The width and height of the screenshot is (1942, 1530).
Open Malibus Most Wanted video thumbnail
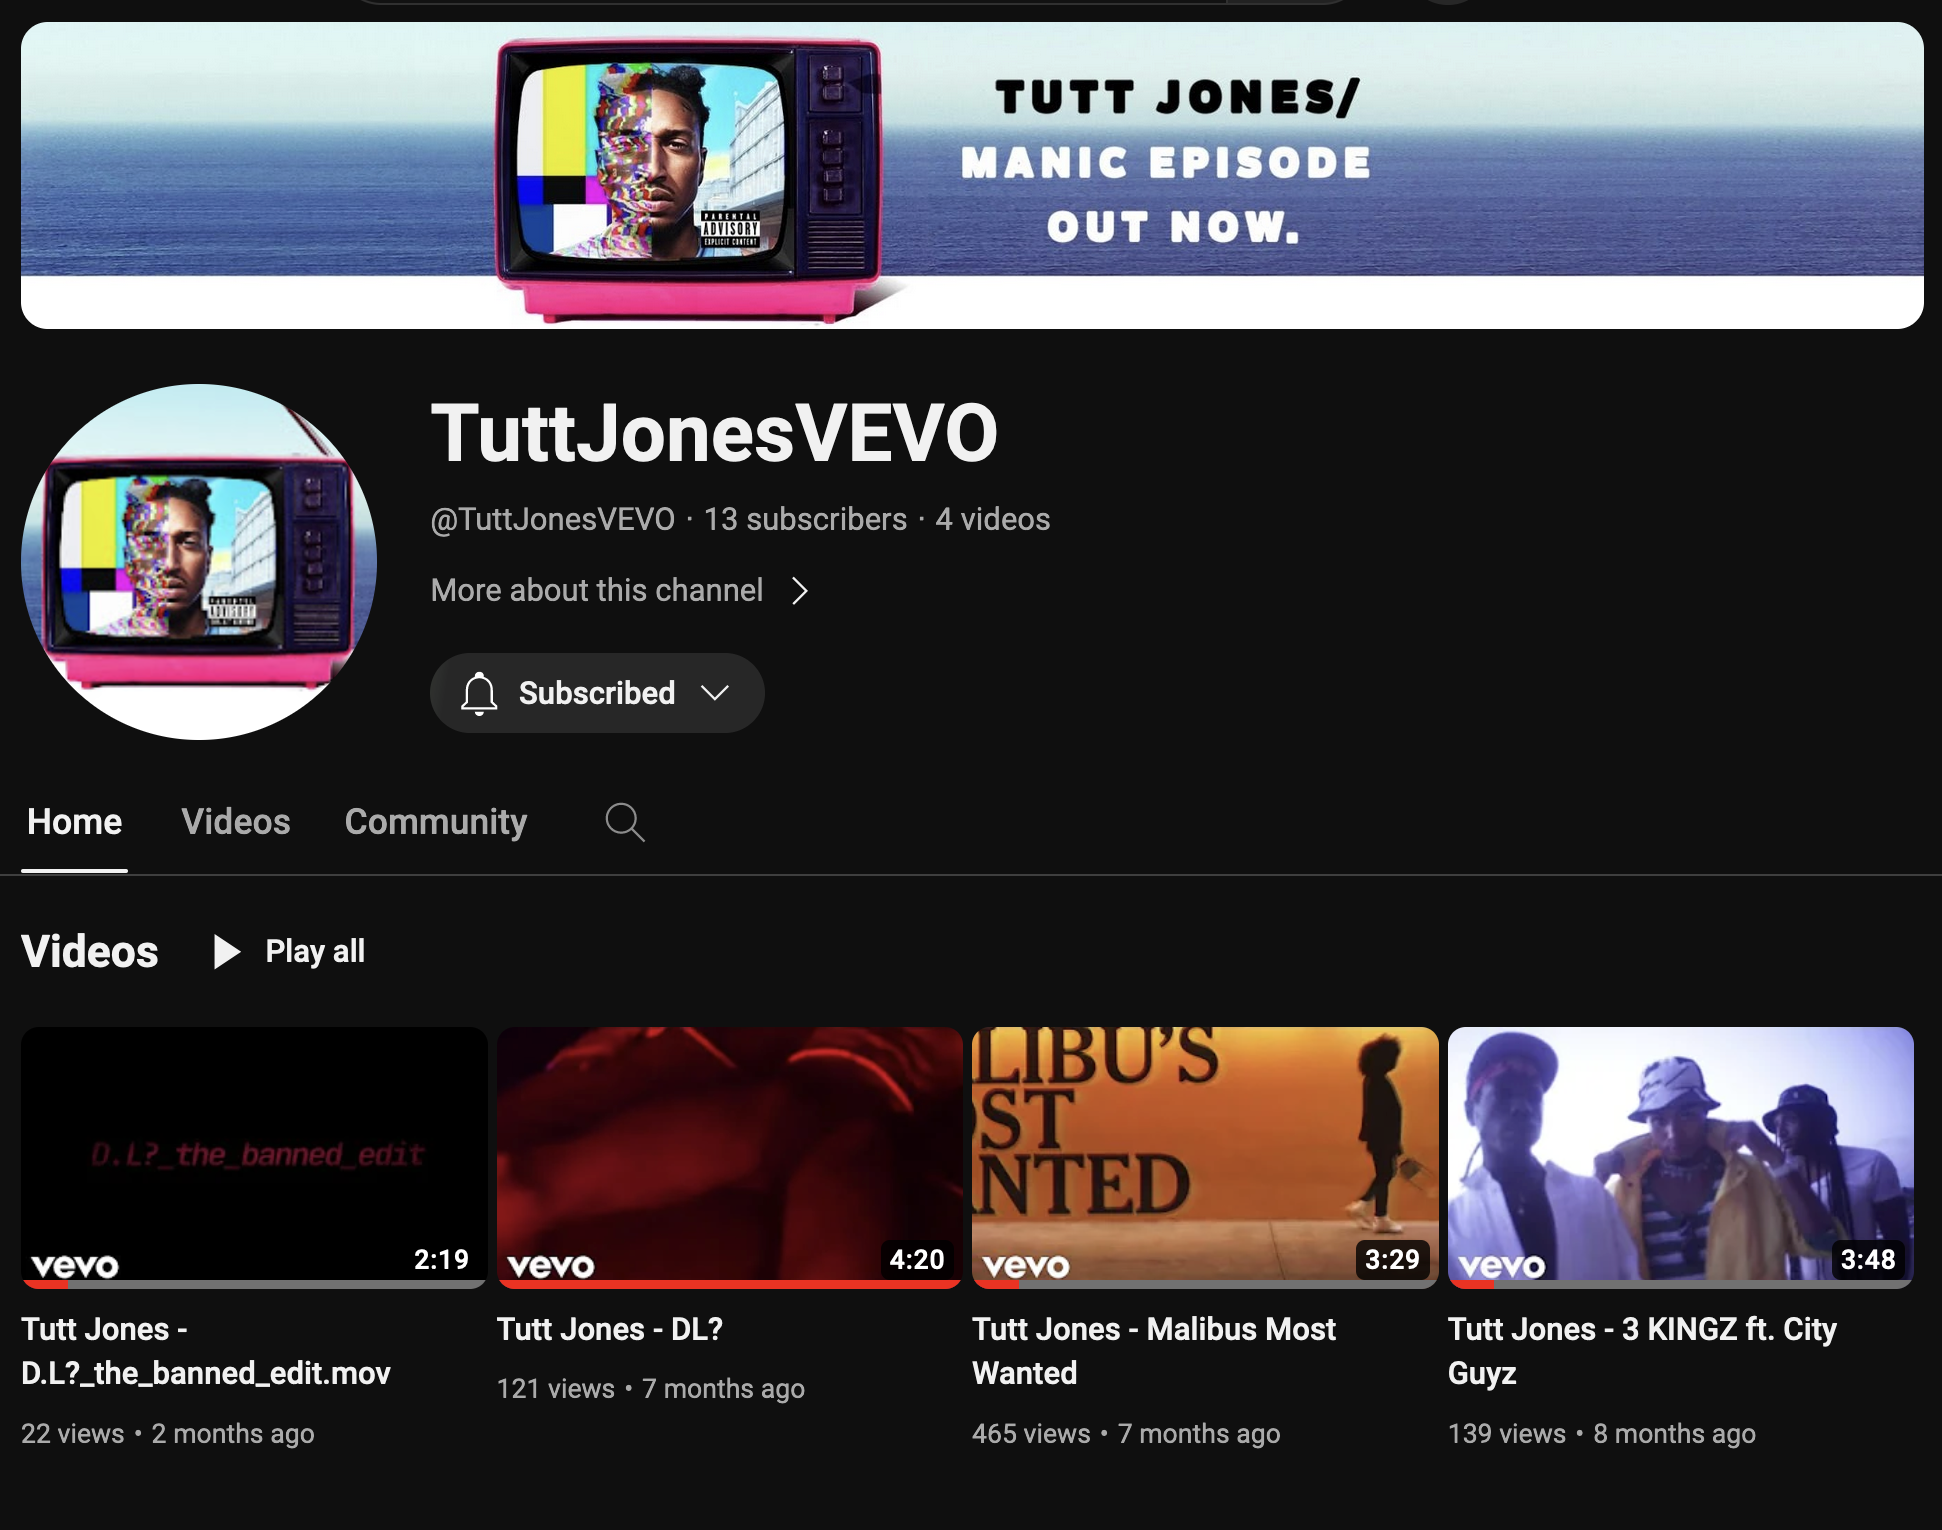point(1205,1150)
